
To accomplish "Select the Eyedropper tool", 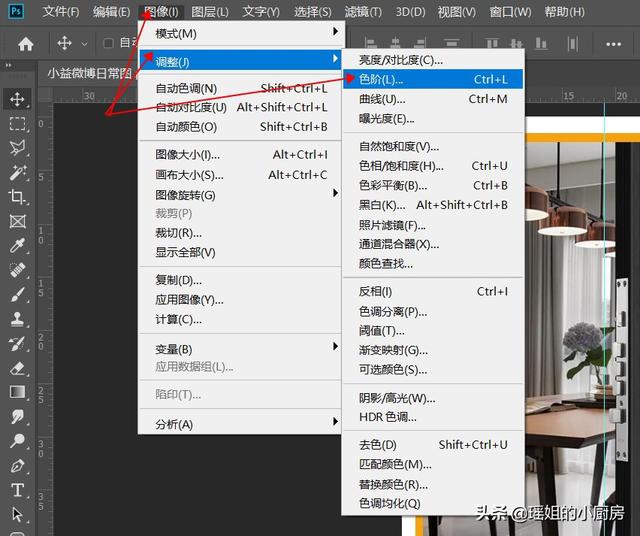I will [17, 246].
